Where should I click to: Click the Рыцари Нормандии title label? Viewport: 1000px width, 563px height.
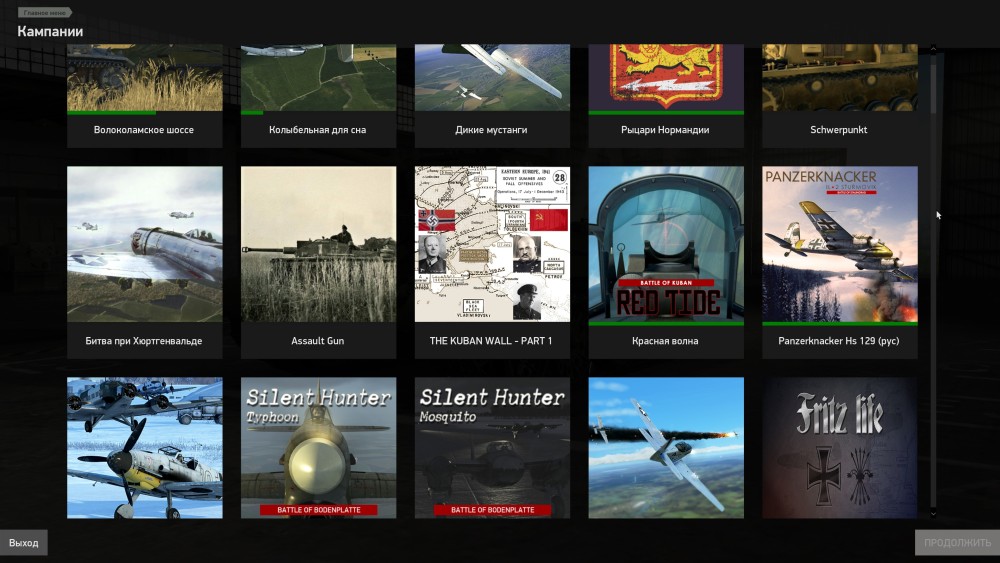[665, 130]
